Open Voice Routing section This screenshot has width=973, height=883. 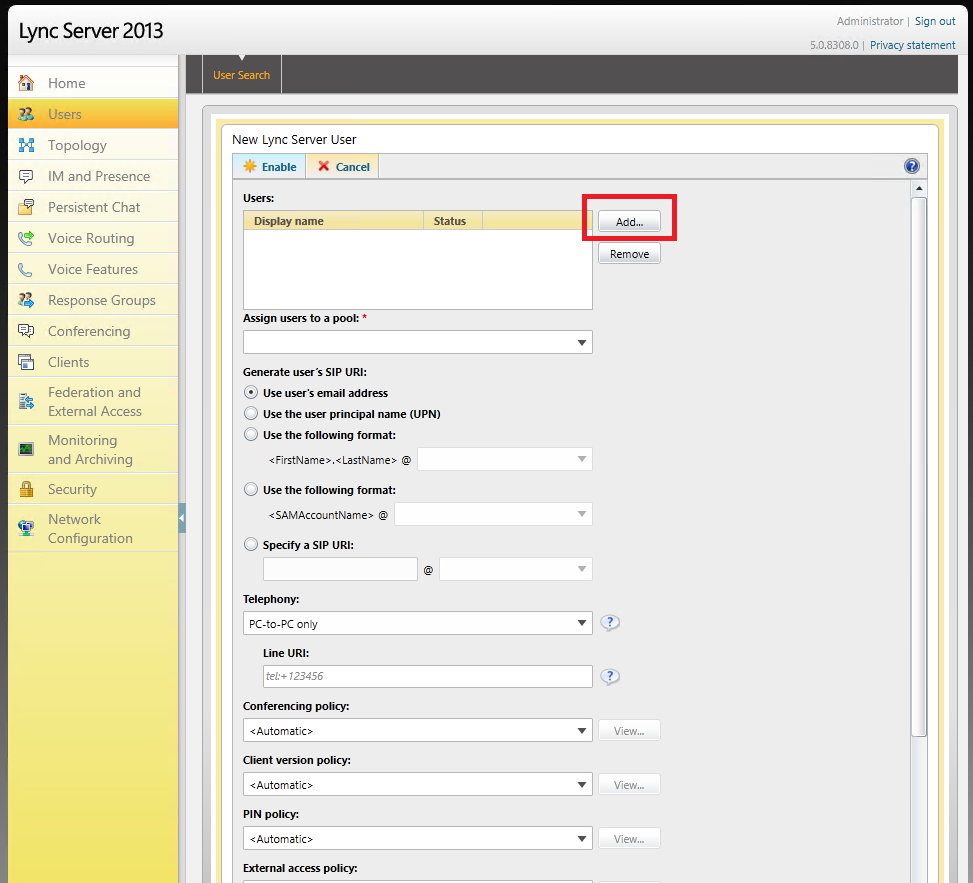[91, 238]
